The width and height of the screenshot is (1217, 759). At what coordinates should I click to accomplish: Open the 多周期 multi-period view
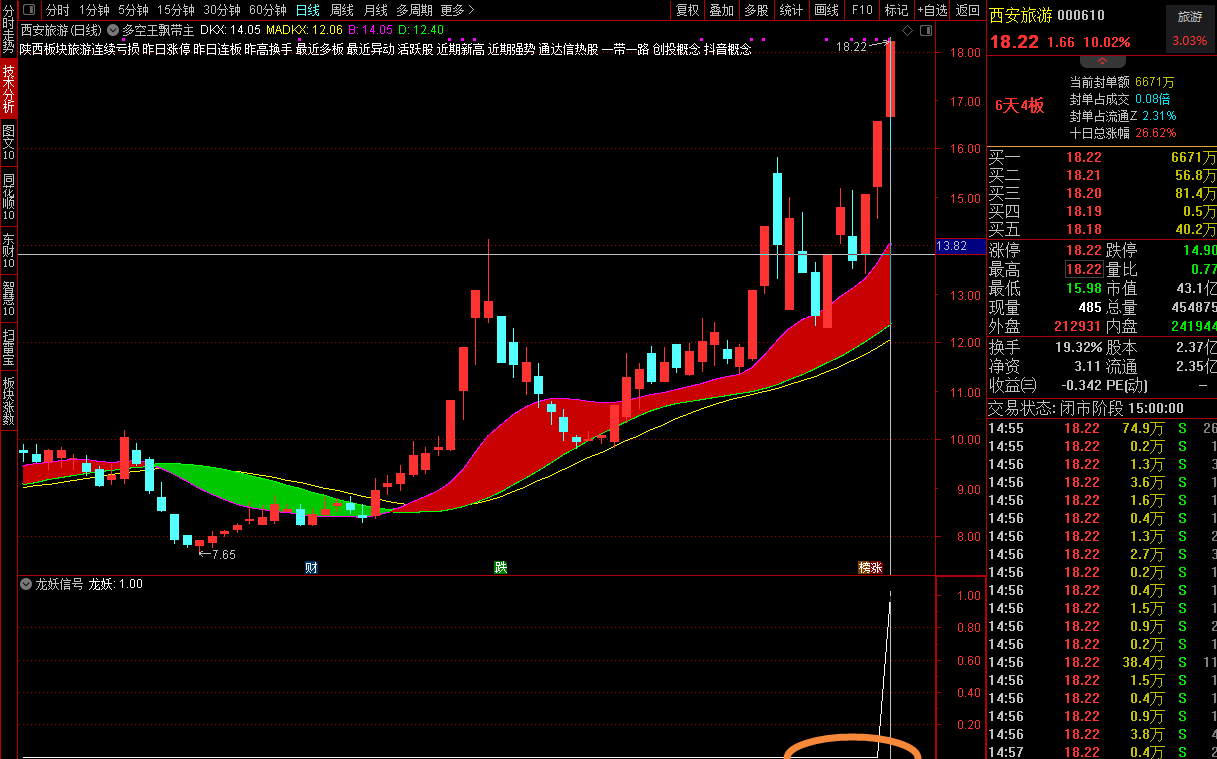pos(414,10)
